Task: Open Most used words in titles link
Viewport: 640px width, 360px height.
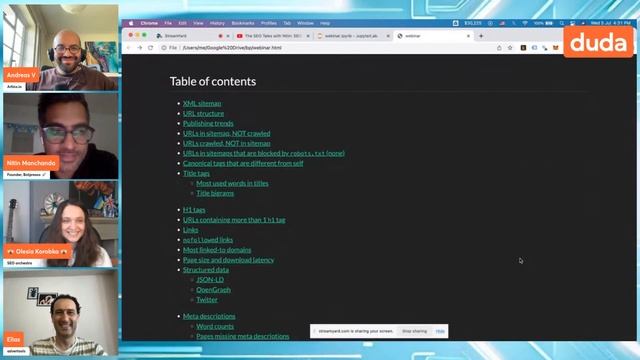Action: tap(232, 183)
